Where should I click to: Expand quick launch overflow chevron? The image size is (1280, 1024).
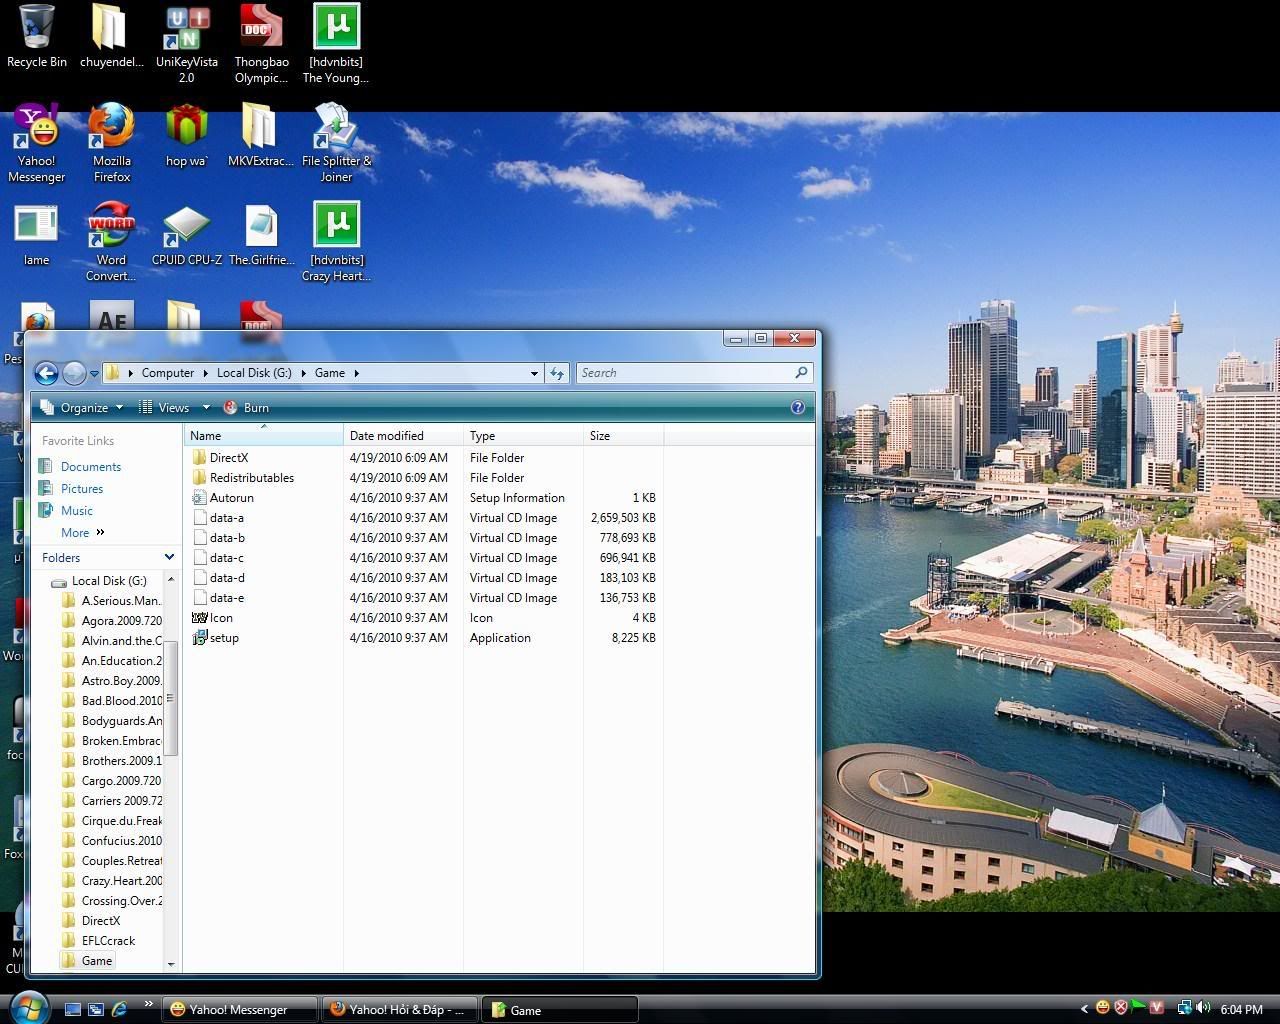pyautogui.click(x=149, y=1004)
